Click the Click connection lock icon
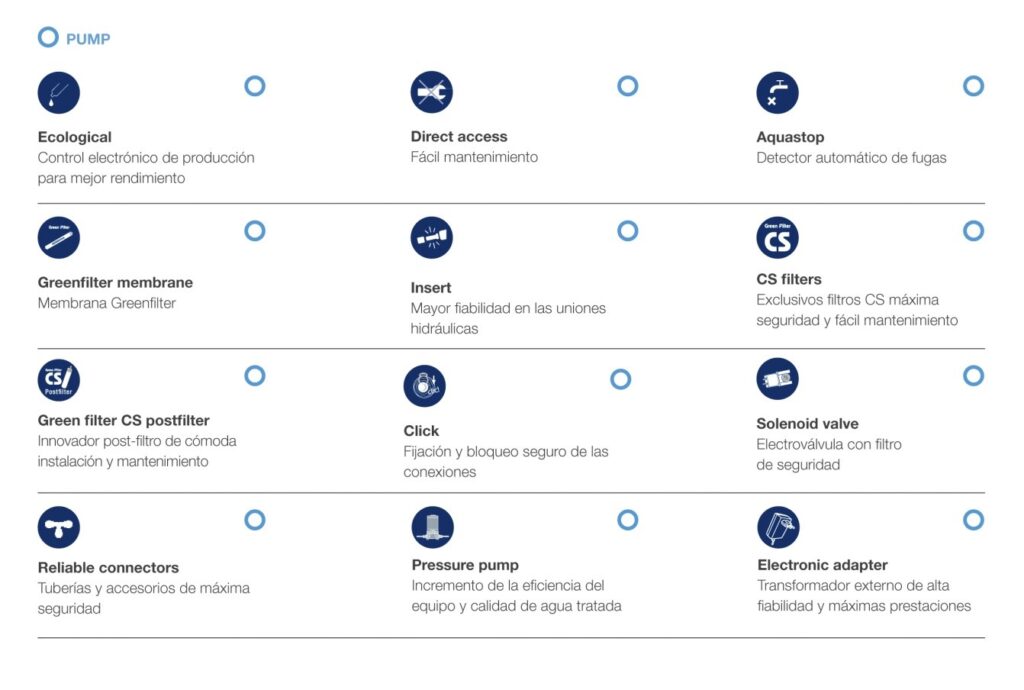The image size is (1024, 690). point(424,386)
